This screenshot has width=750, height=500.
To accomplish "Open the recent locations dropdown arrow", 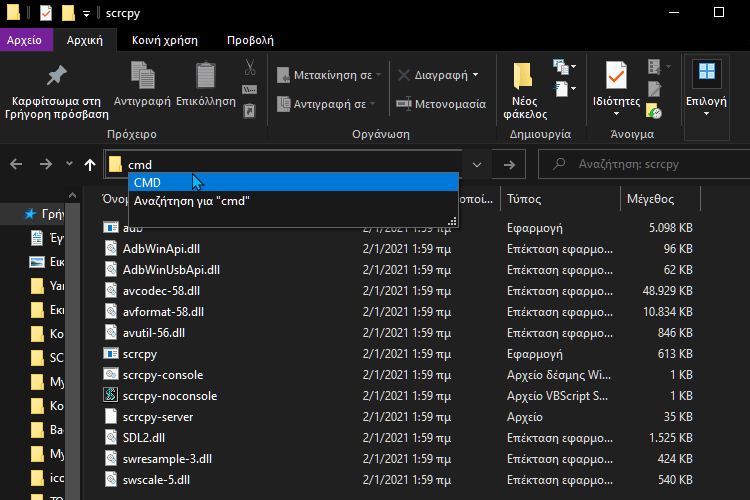I will coord(69,164).
